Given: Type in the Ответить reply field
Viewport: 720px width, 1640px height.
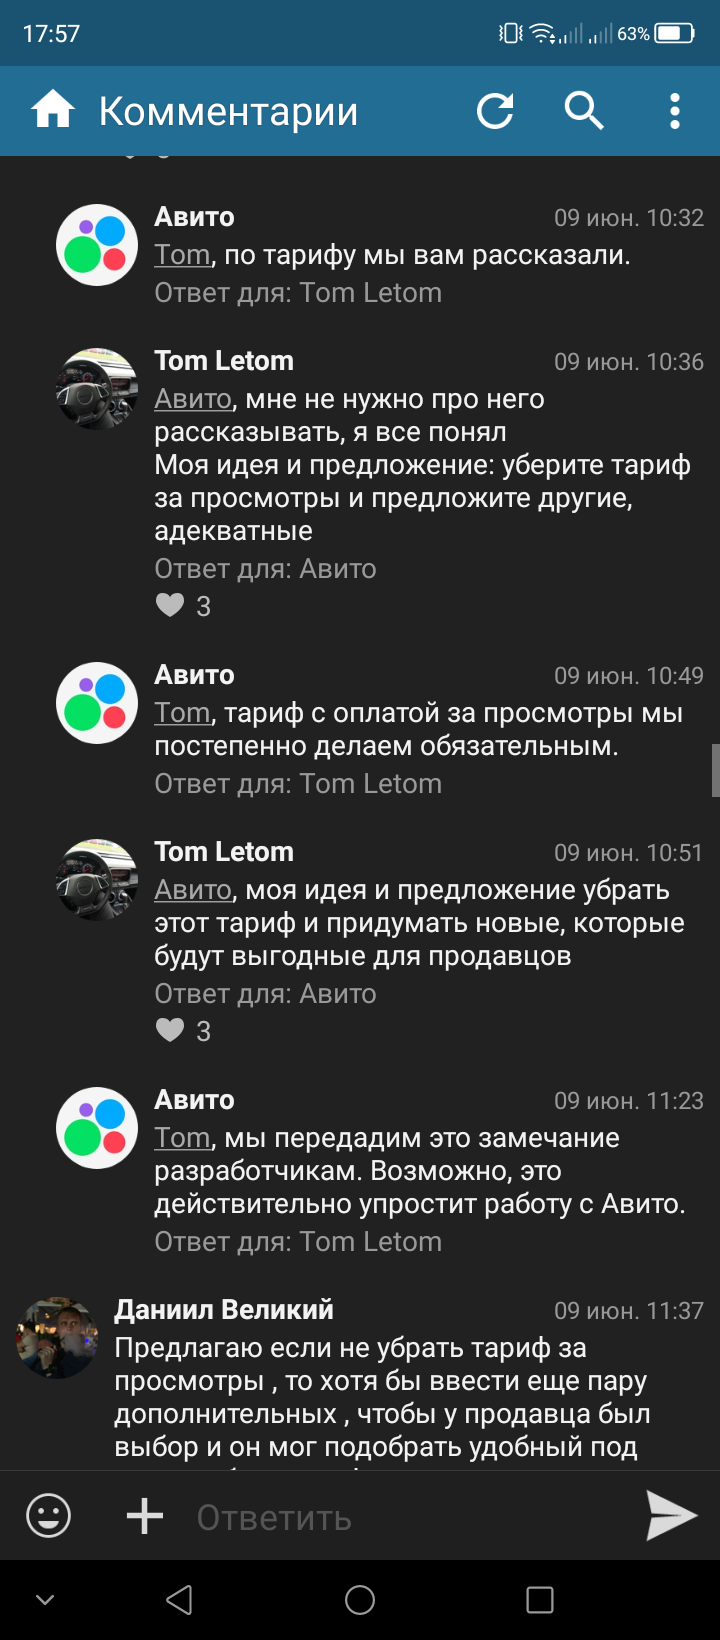Looking at the screenshot, I should point(400,1518).
